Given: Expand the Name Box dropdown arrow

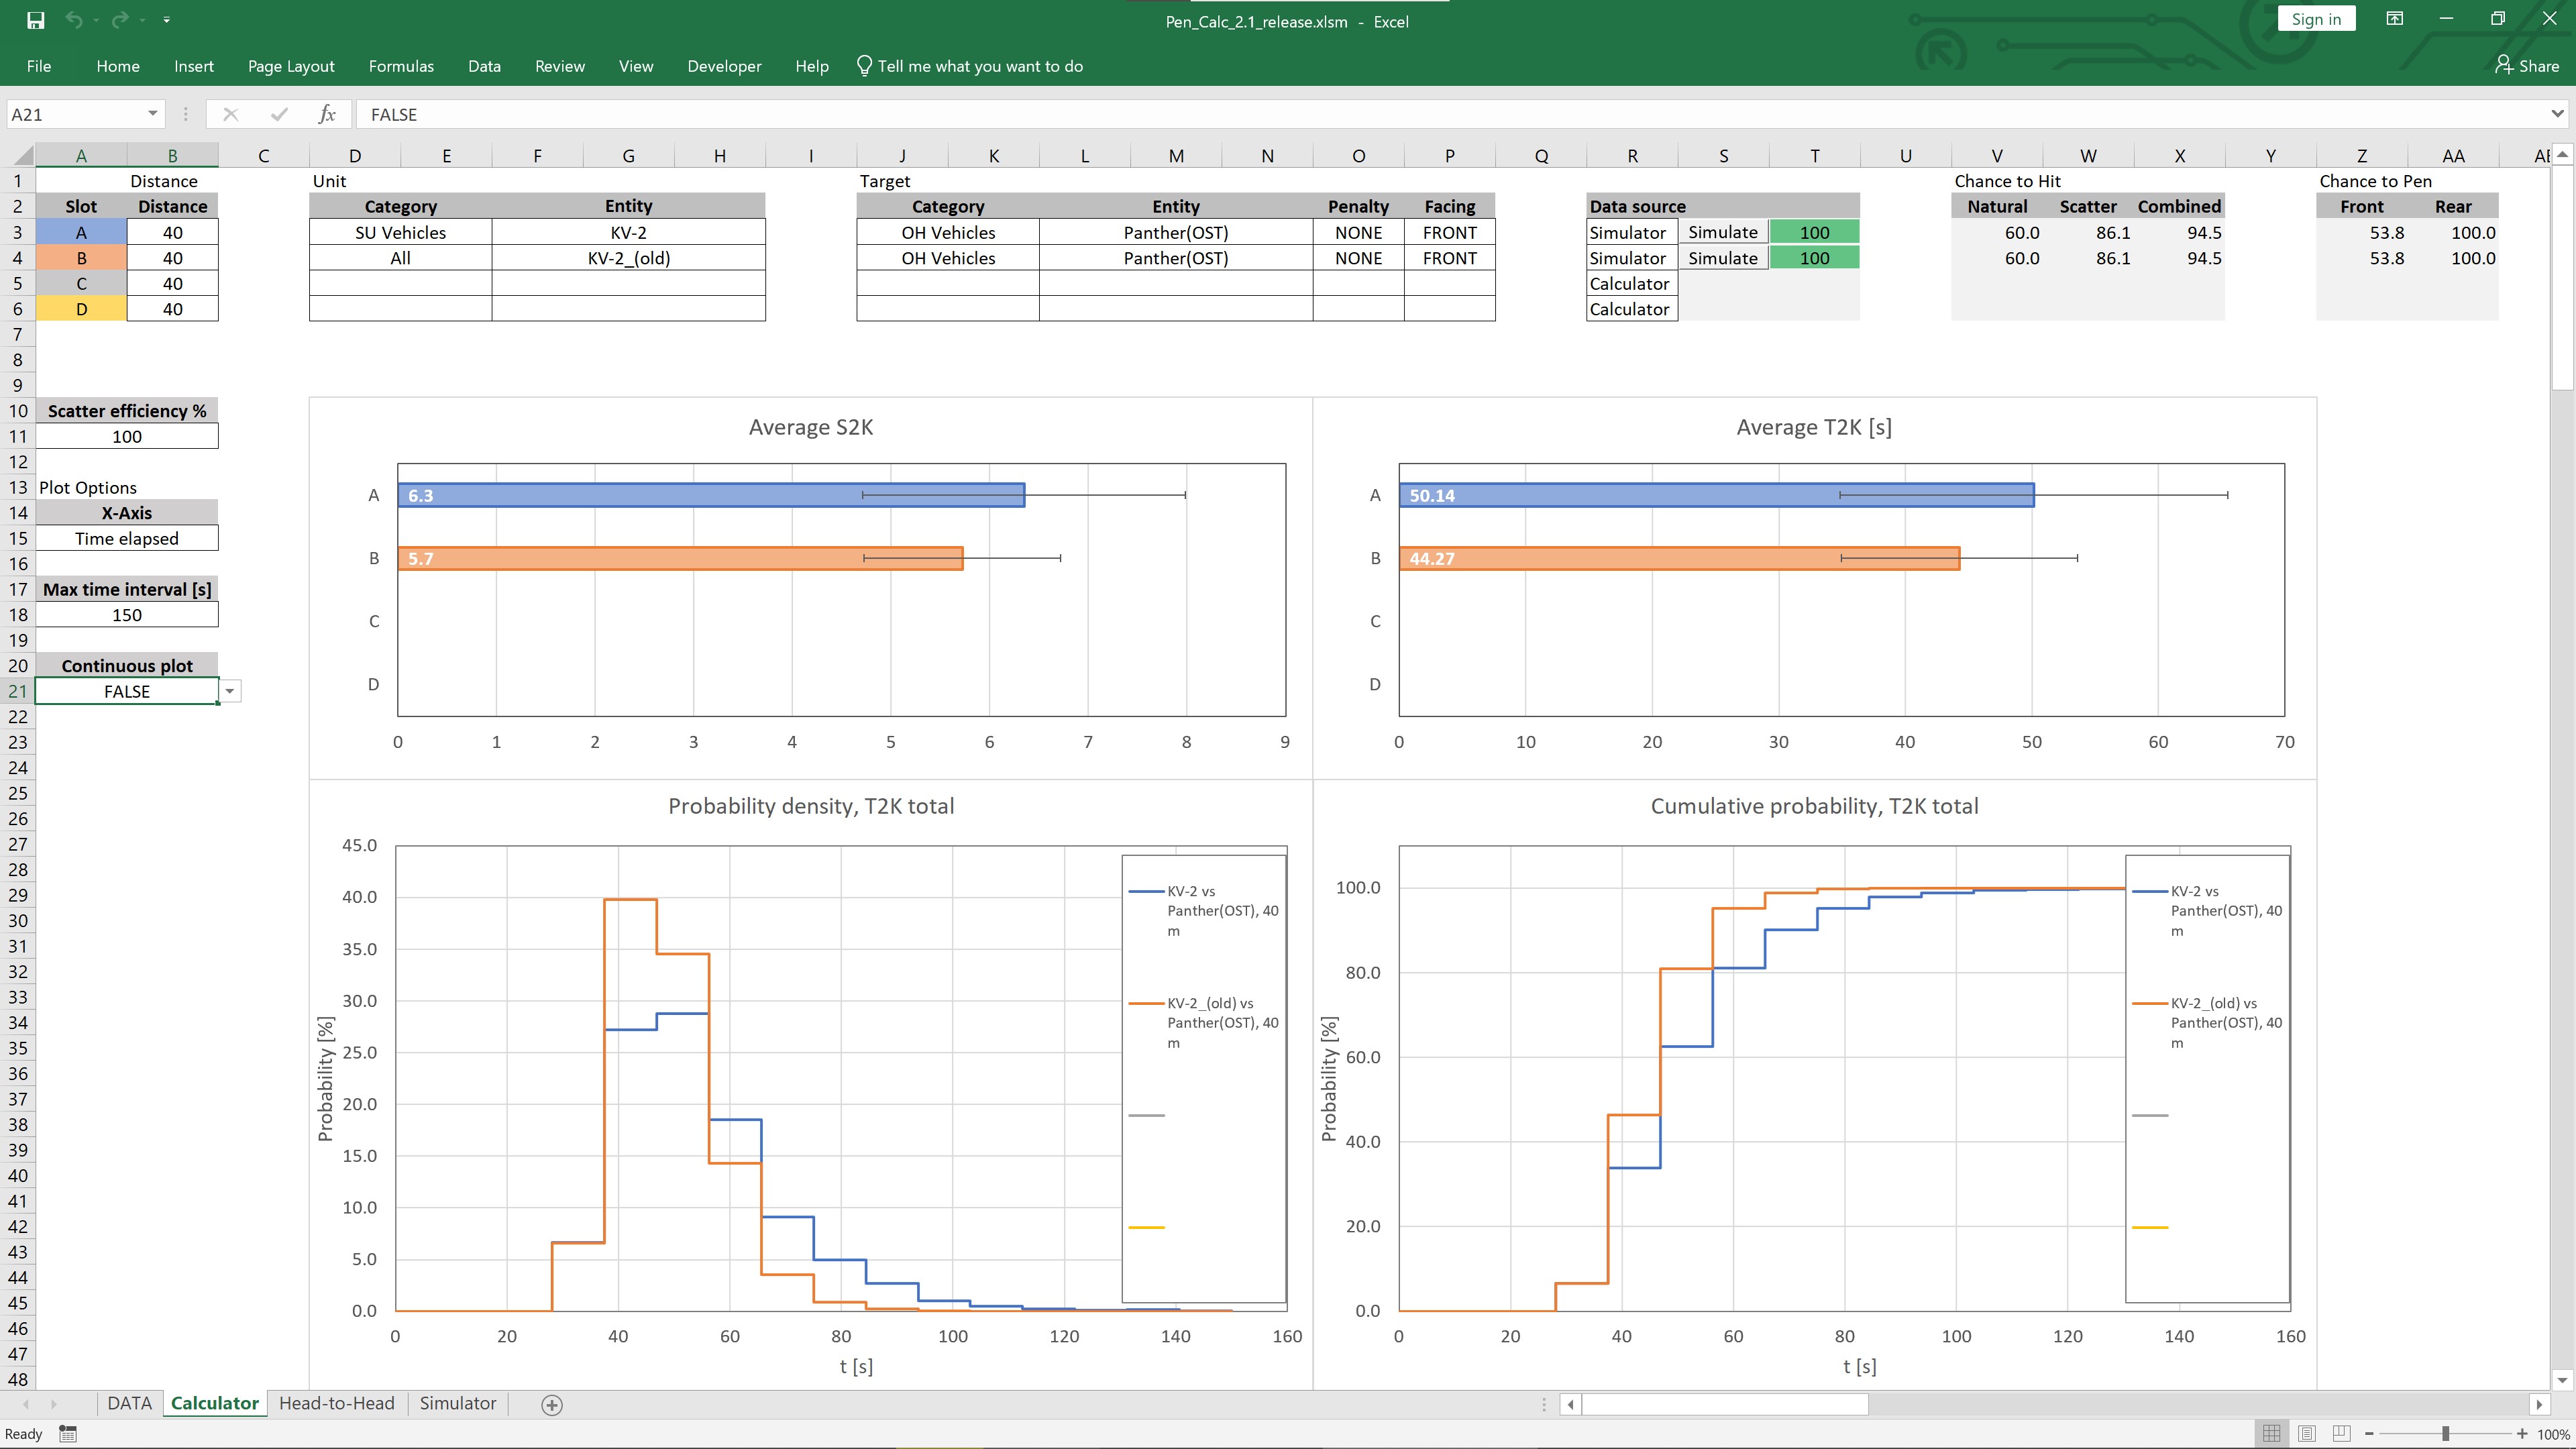Looking at the screenshot, I should (x=152, y=114).
